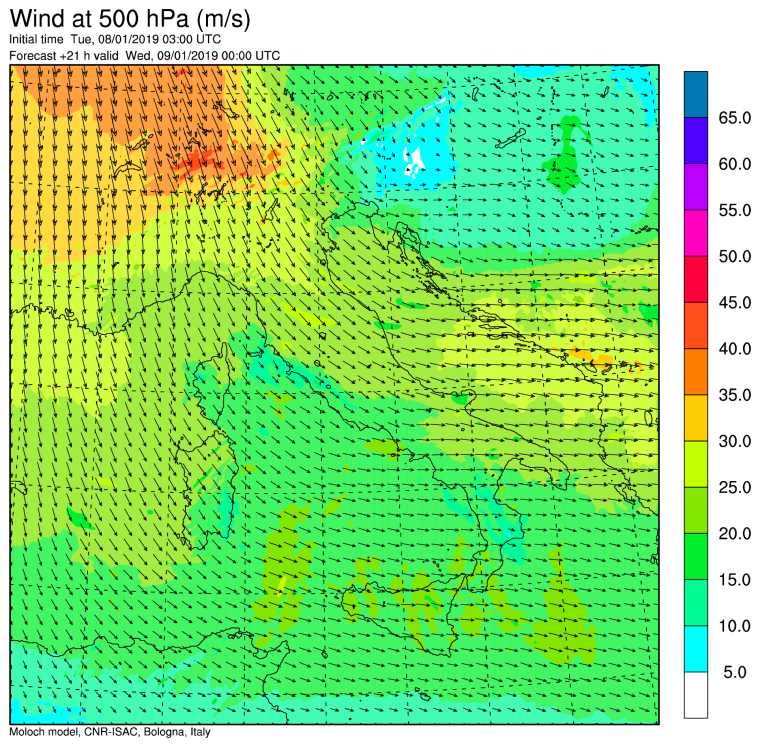Click the white swatch below 5.0
Viewport: 760px width, 747px height.
point(696,695)
